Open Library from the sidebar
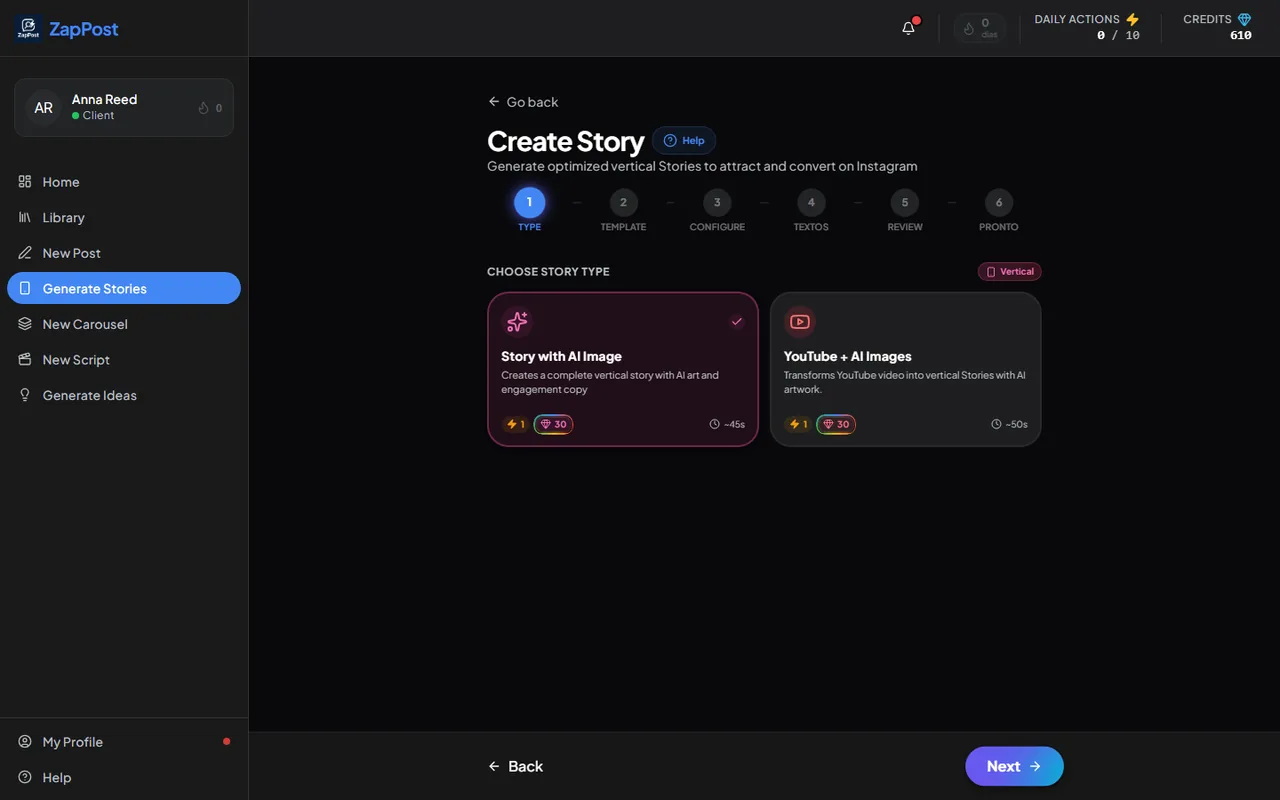The height and width of the screenshot is (800, 1280). (x=124, y=217)
